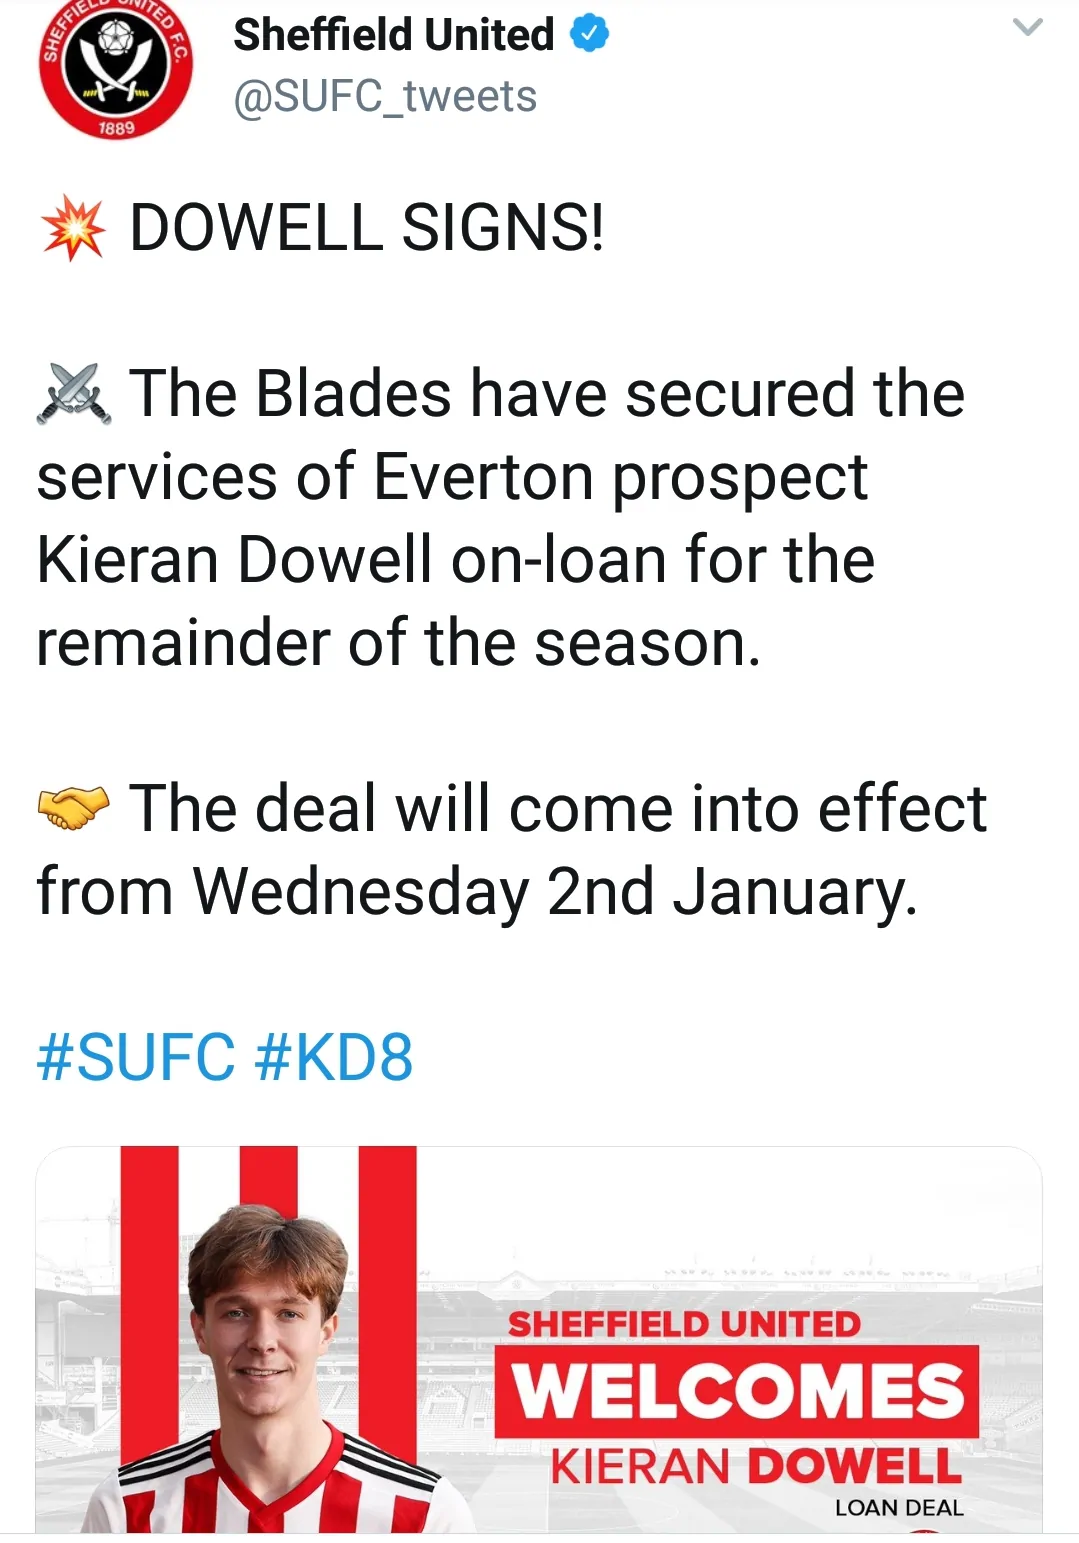Click the collision emoji before DOWELL SIGNS
The image size is (1079, 1543).
pyautogui.click(x=73, y=229)
